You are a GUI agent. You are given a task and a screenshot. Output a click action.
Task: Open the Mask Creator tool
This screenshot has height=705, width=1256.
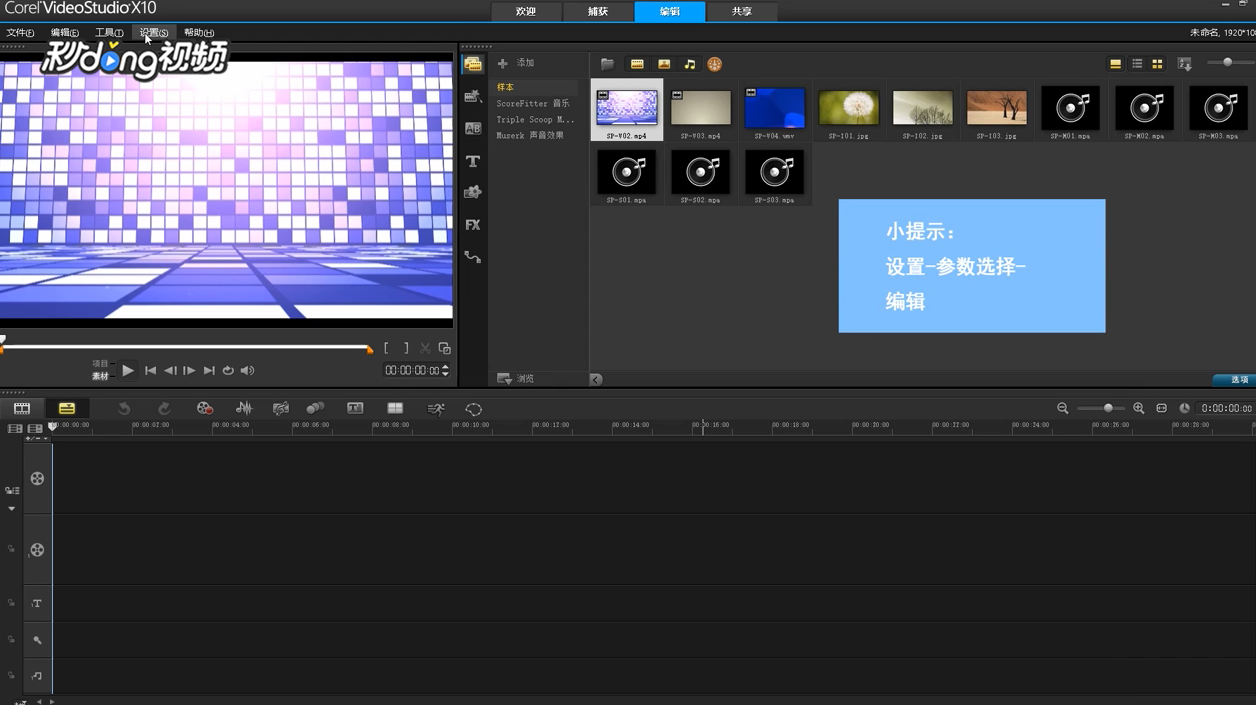point(474,409)
